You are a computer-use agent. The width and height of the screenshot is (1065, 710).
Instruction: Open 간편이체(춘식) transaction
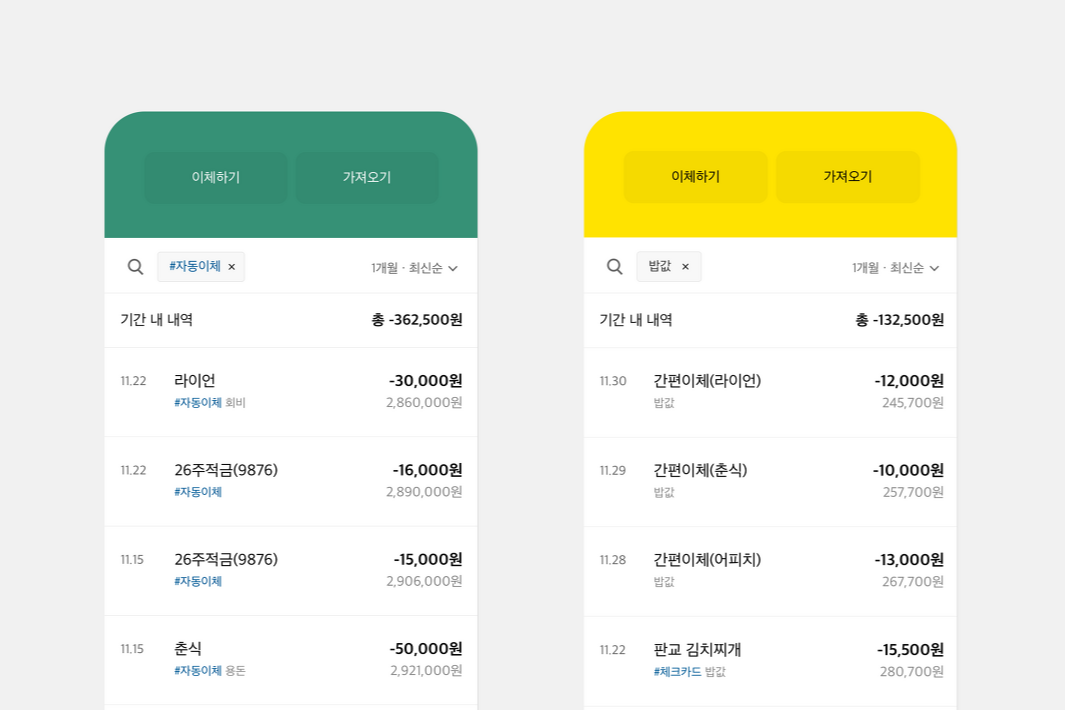(770, 482)
